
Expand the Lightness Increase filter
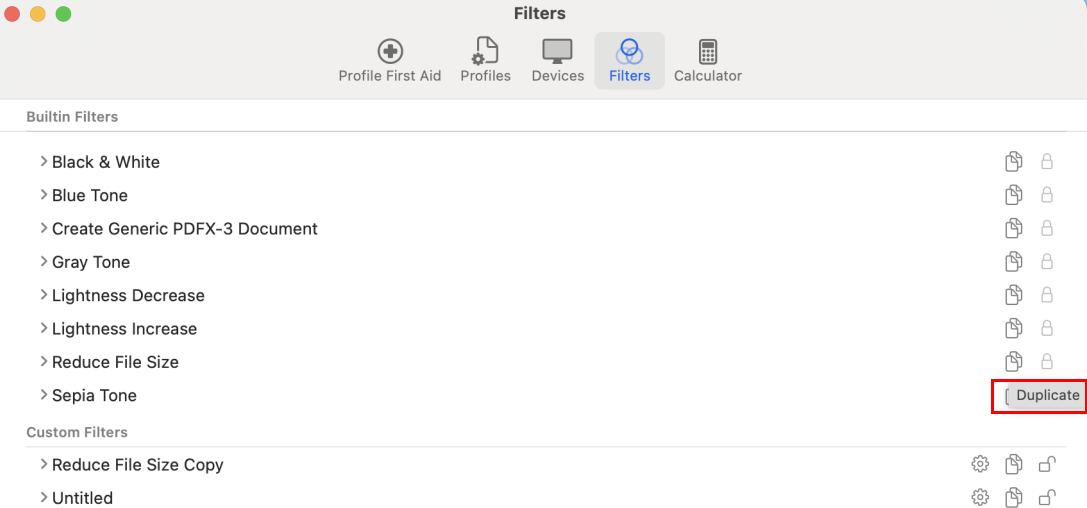(x=44, y=328)
